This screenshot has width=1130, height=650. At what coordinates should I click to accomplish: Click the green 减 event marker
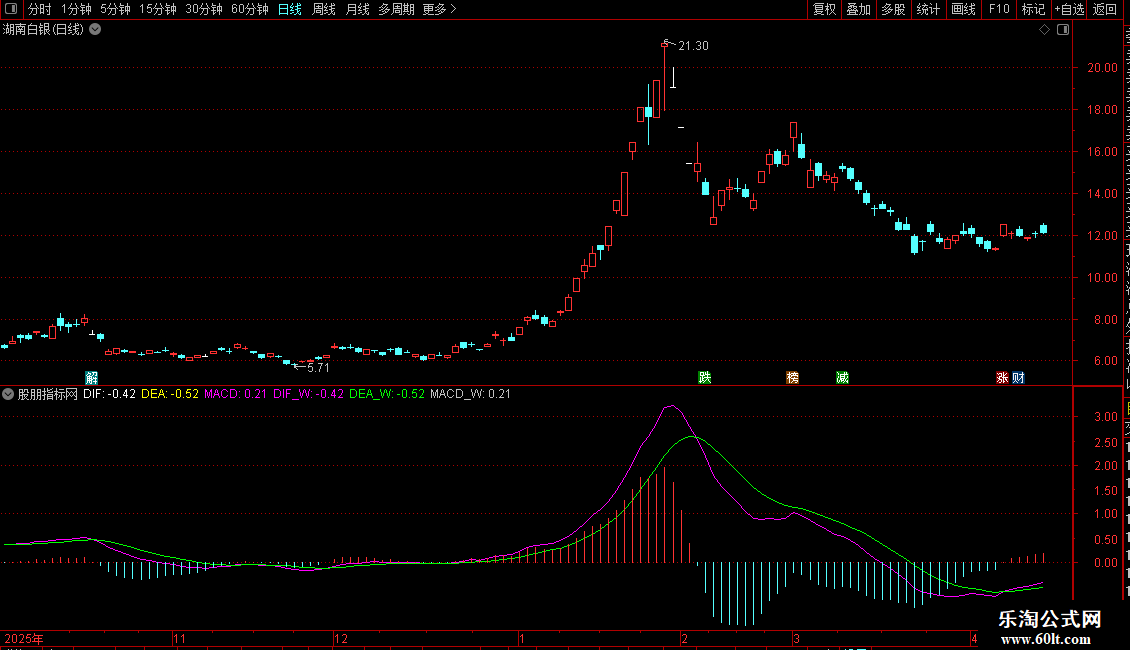tap(842, 378)
